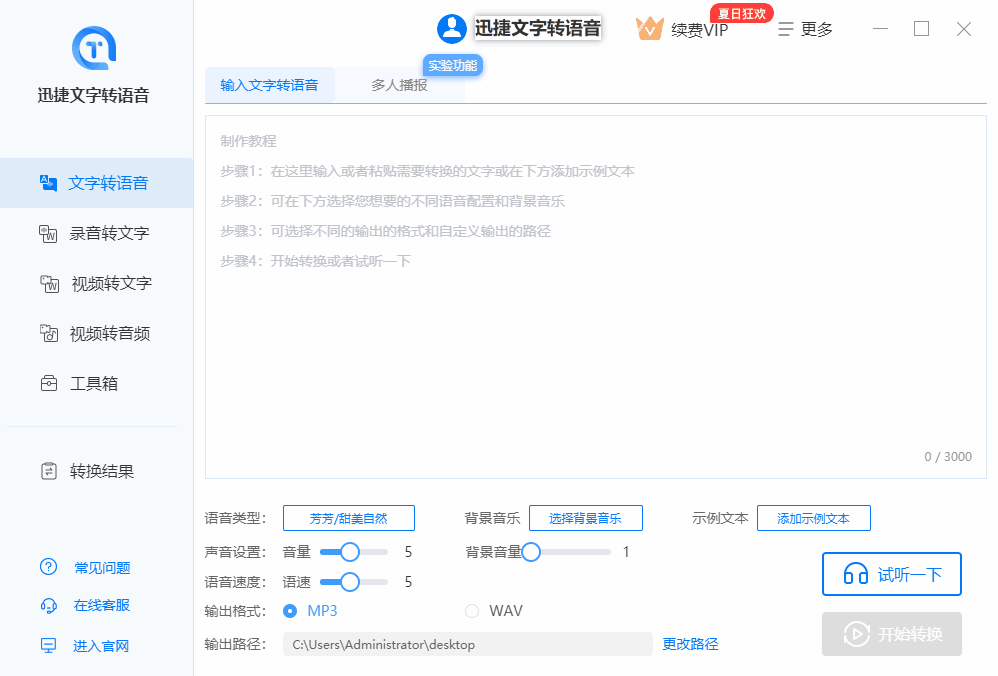The image size is (998, 676).
Task: Click the 工具箱 toolbox icon
Action: click(x=49, y=383)
